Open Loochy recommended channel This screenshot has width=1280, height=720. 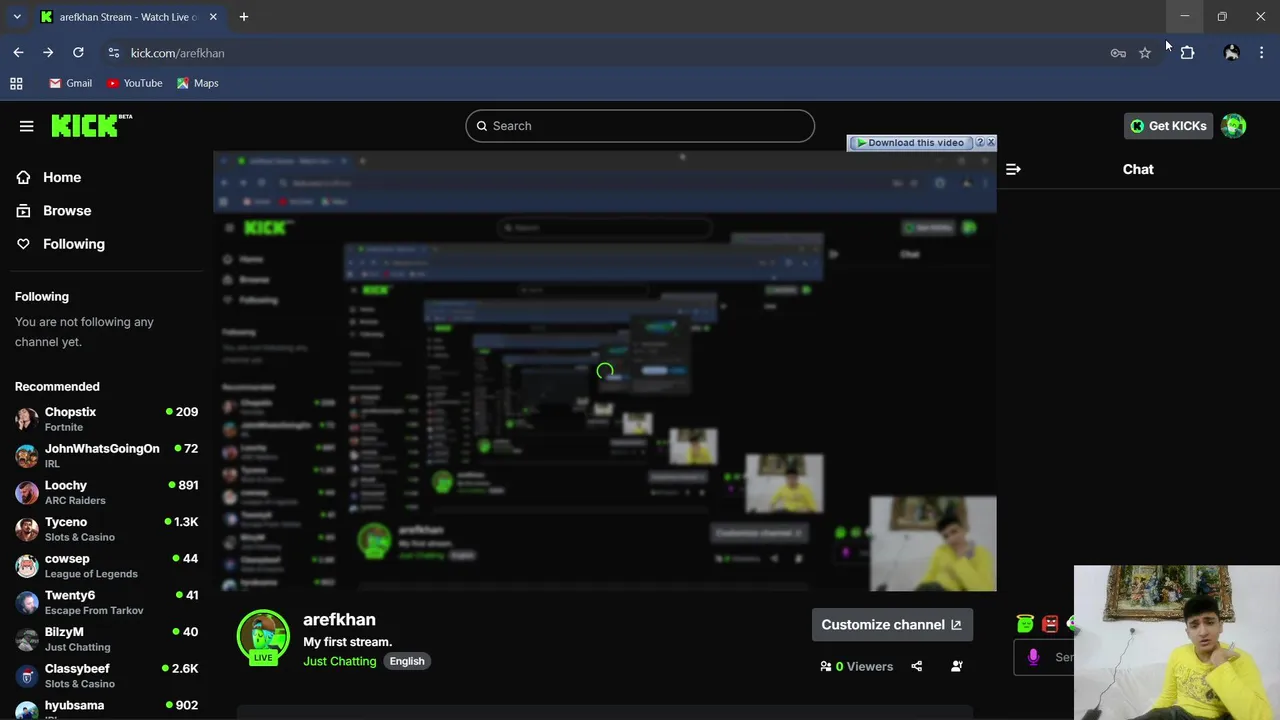[x=106, y=492]
